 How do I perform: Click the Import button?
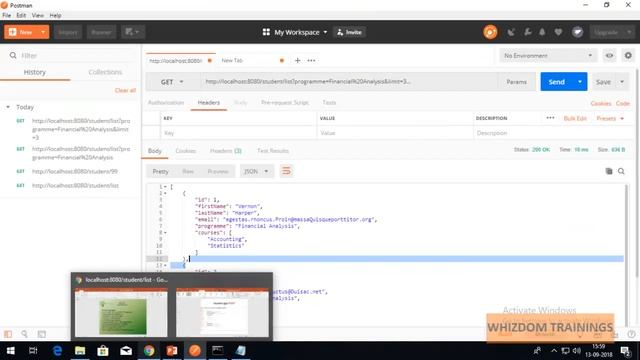point(68,32)
